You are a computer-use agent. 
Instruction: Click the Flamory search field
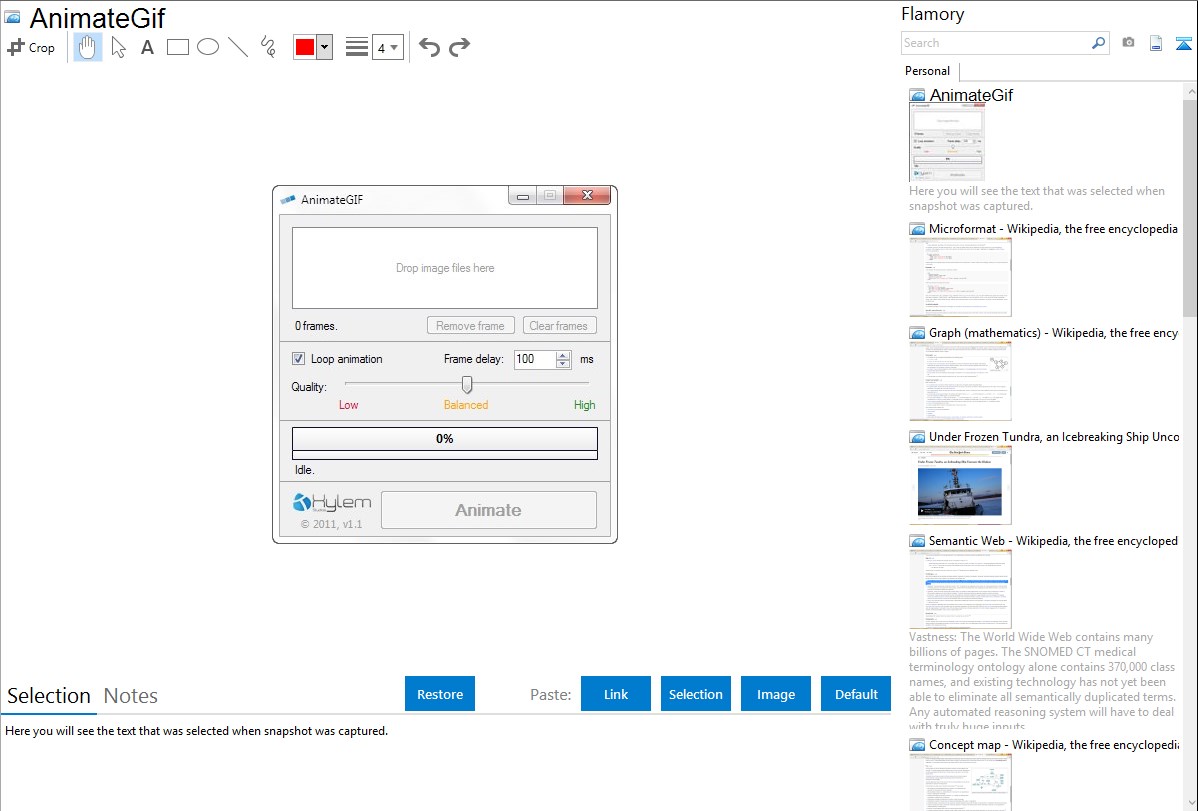pyautogui.click(x=996, y=43)
